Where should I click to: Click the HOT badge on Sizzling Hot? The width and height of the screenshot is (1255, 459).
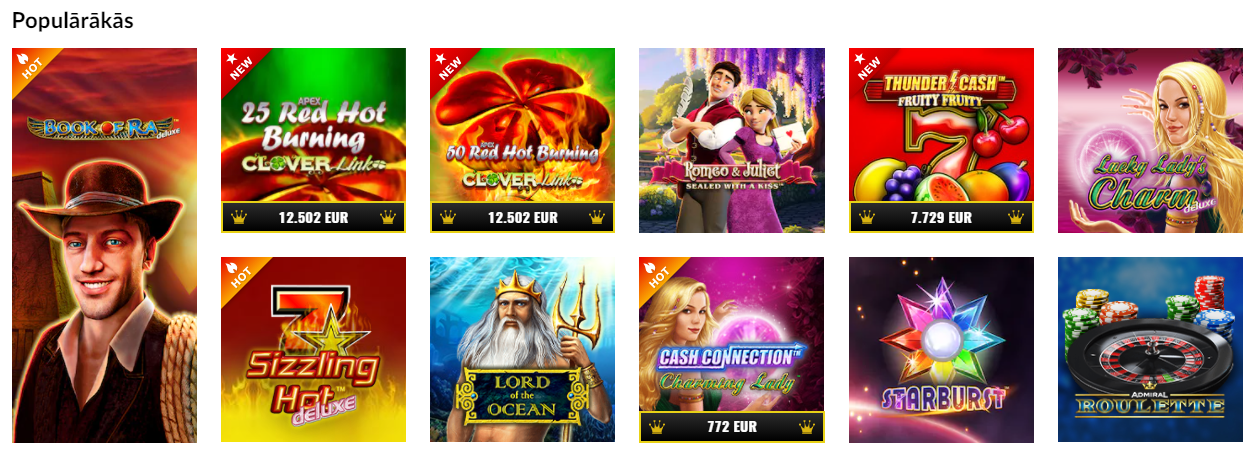237,274
